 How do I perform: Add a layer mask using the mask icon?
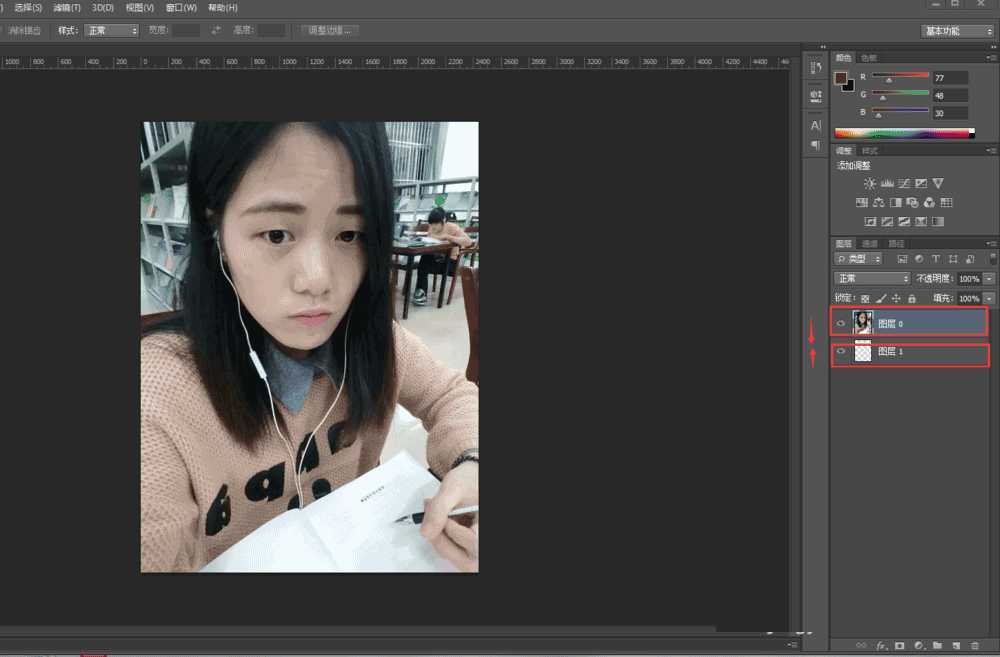900,645
